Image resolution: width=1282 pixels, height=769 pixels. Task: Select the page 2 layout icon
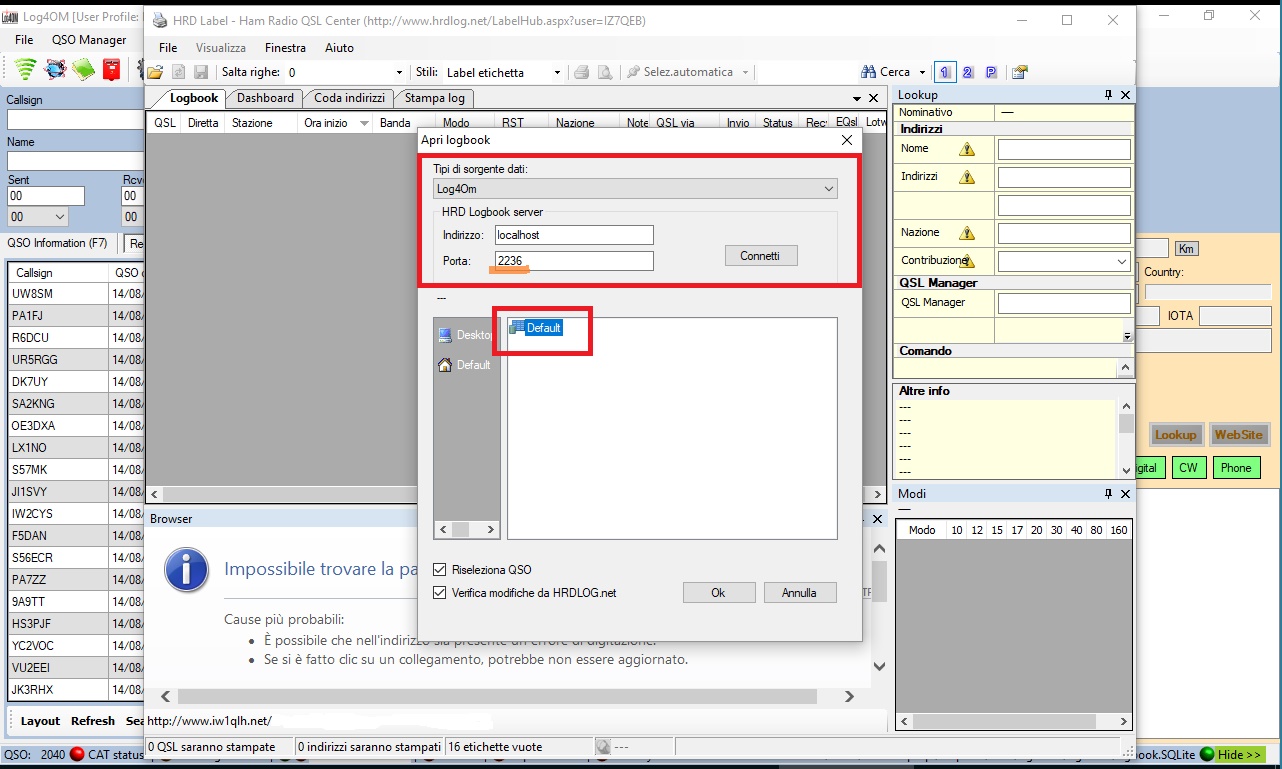point(968,72)
